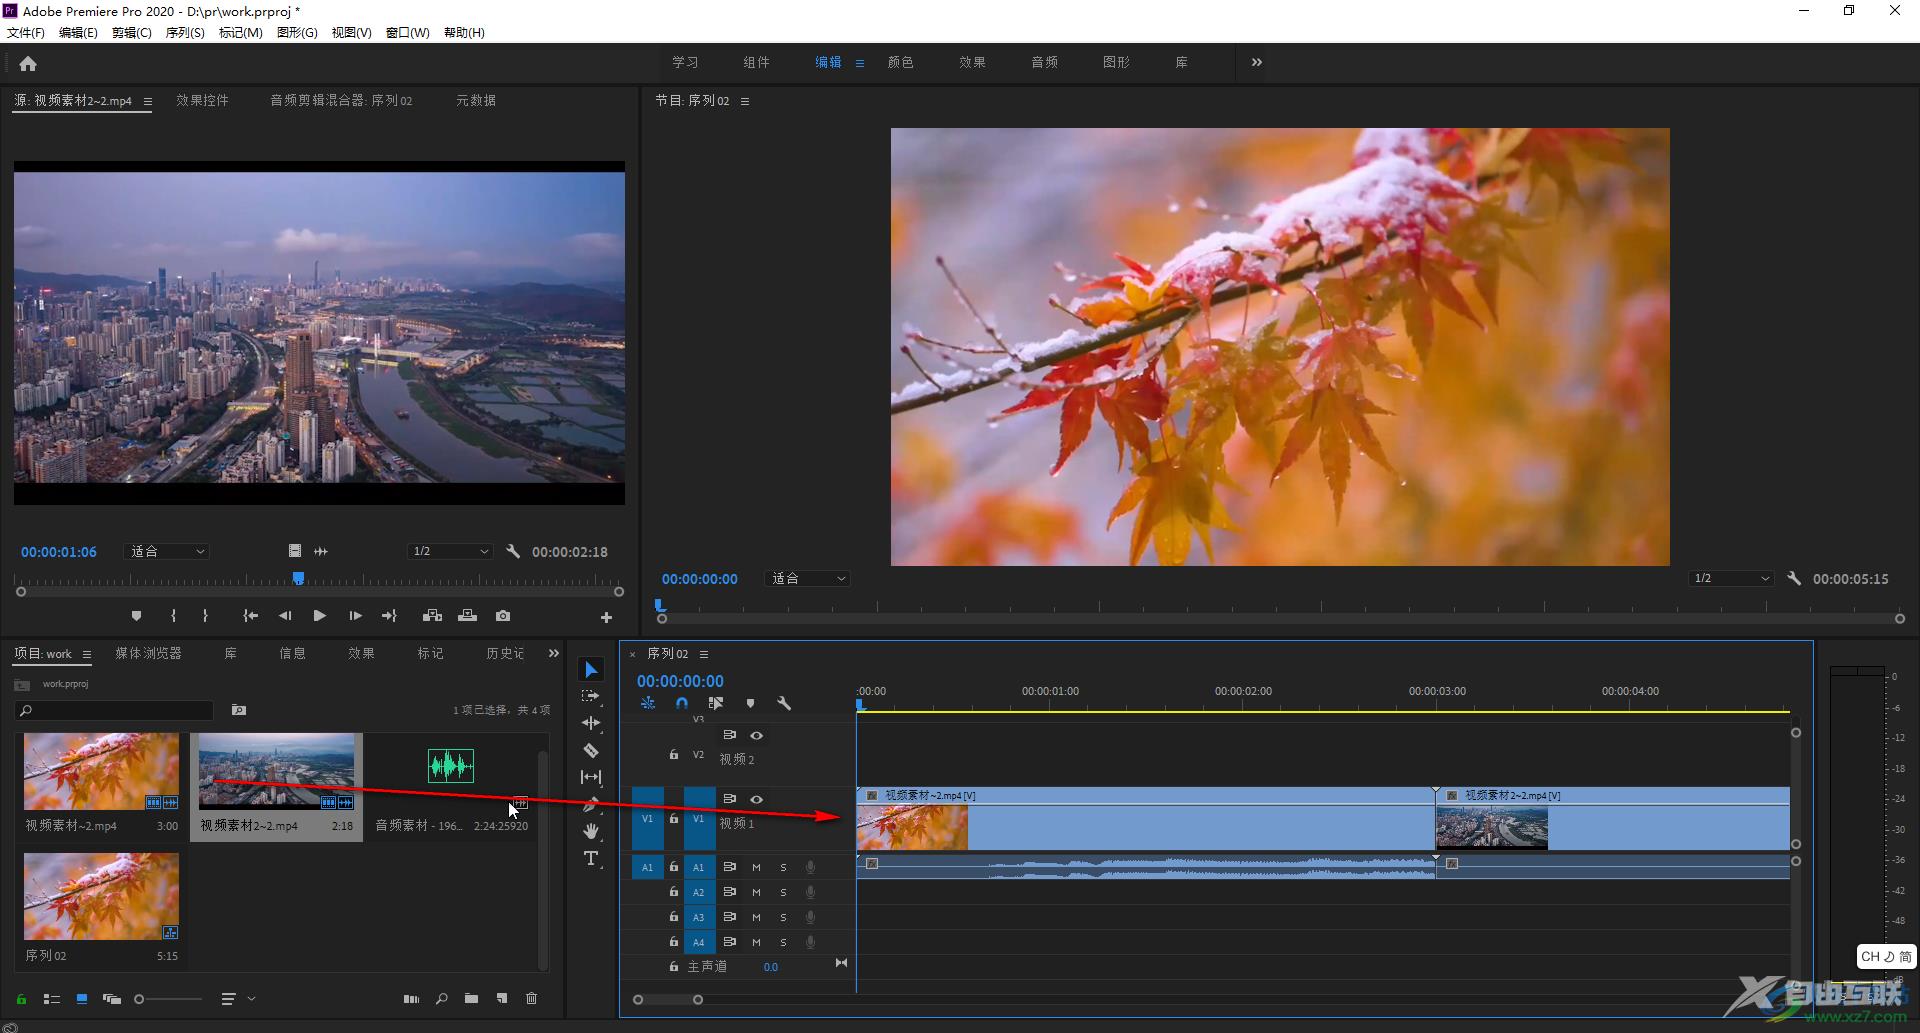The height and width of the screenshot is (1033, 1920).
Task: Open Source monitor button editor plus
Action: (x=606, y=617)
